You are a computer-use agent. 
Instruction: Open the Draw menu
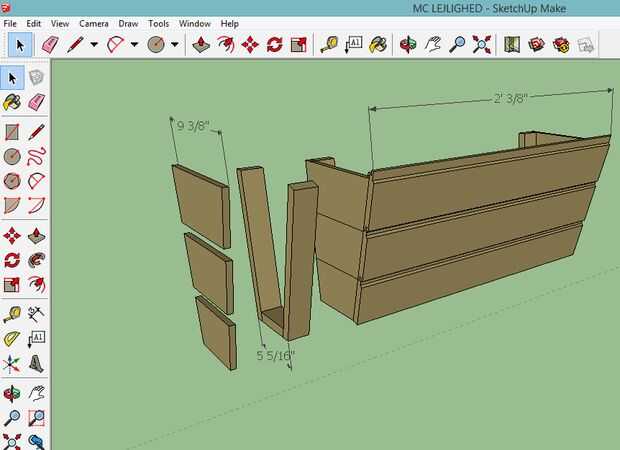128,24
